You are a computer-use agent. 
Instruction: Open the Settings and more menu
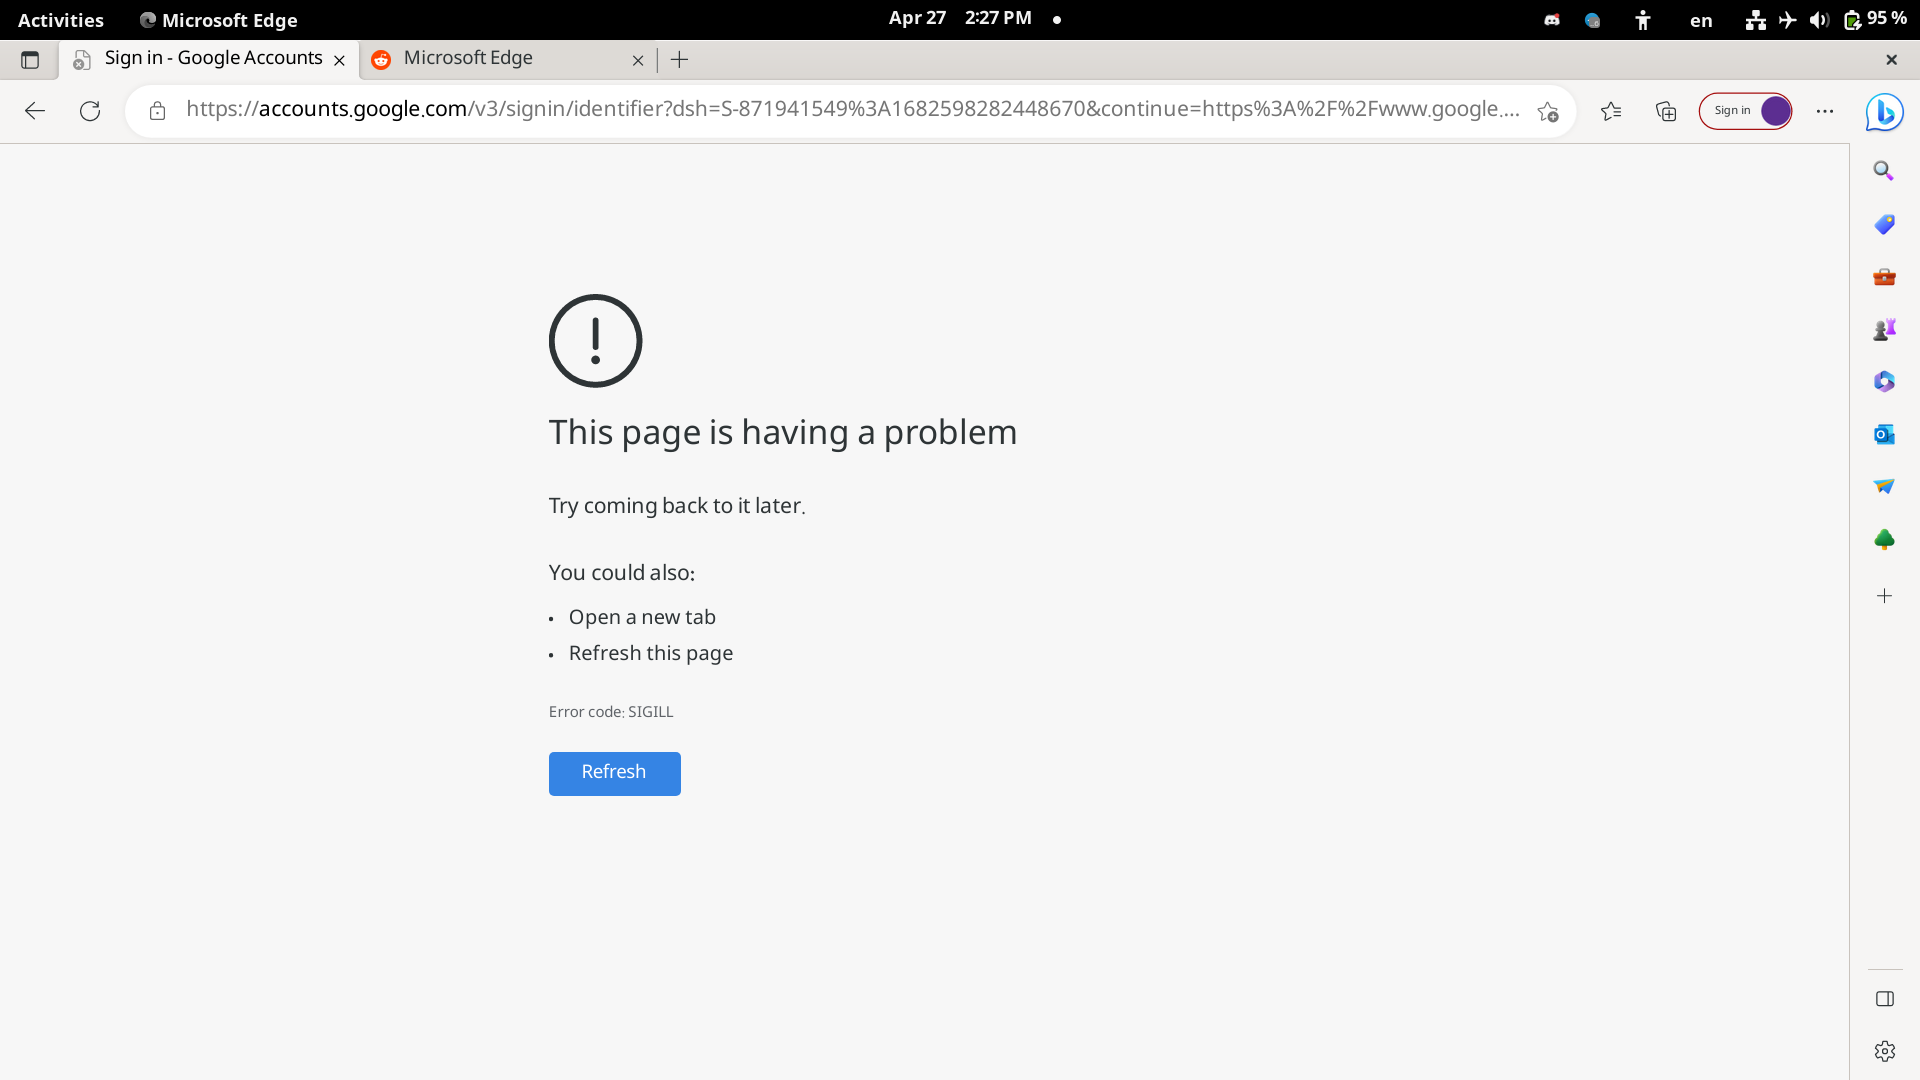1825,111
